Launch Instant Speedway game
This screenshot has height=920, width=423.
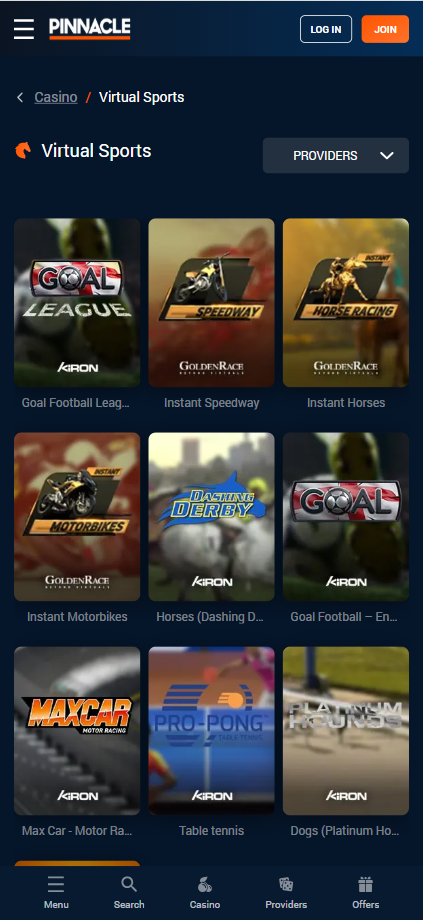(x=211, y=303)
